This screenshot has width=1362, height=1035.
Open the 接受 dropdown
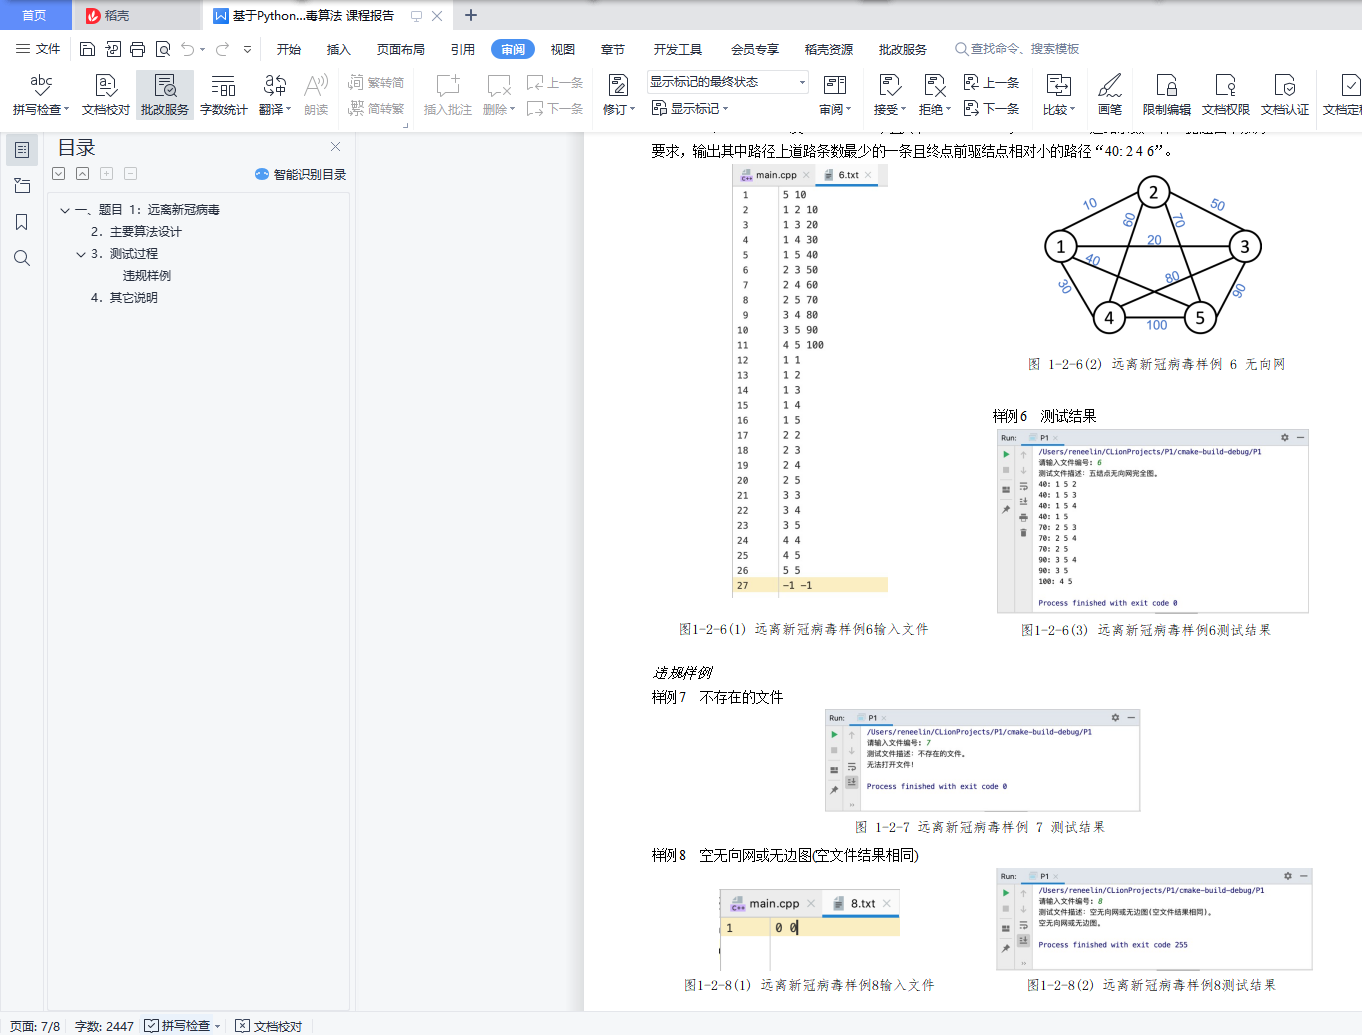(x=903, y=110)
